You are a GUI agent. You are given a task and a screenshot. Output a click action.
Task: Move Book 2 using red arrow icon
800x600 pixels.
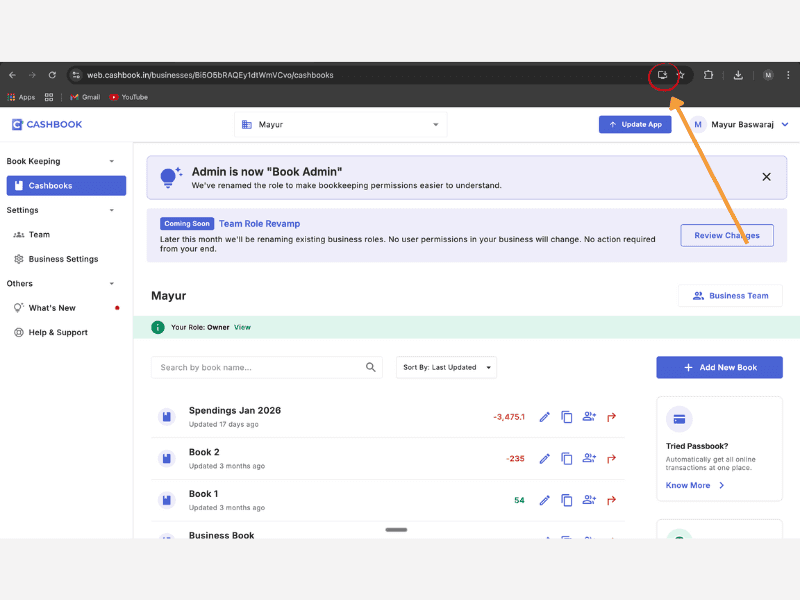point(611,459)
